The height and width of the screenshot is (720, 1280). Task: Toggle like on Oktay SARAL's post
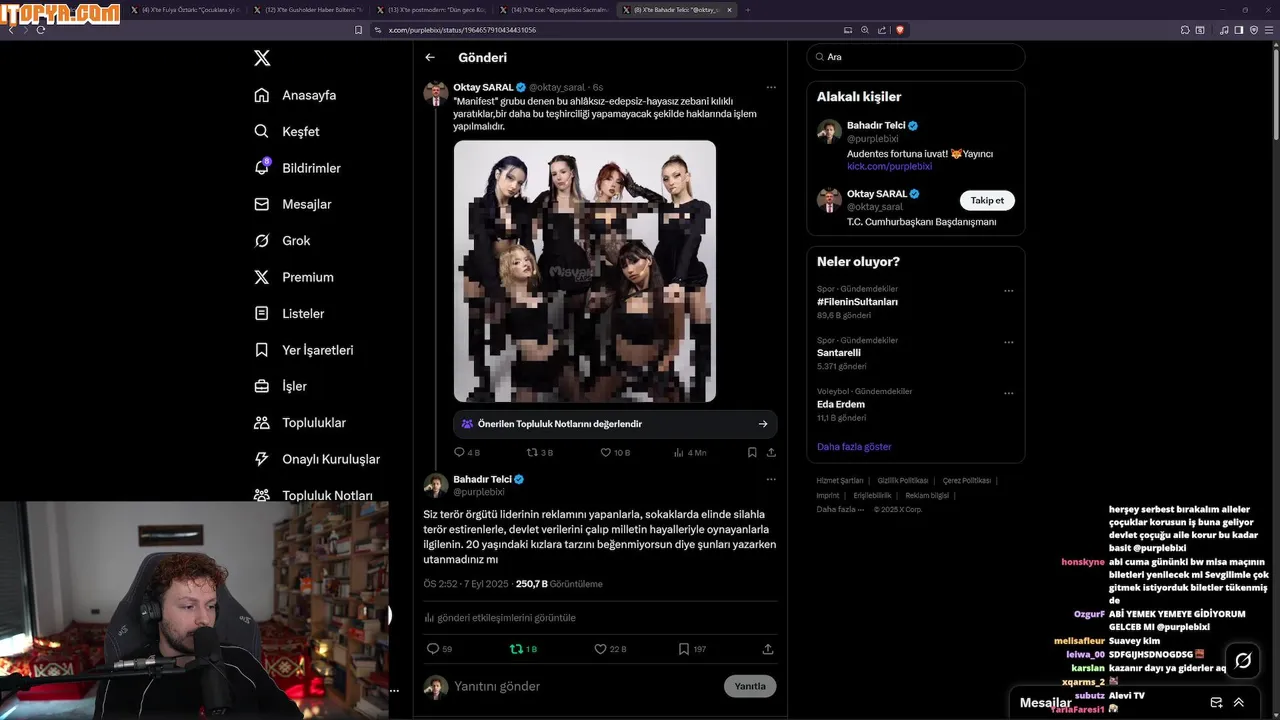[x=615, y=452]
